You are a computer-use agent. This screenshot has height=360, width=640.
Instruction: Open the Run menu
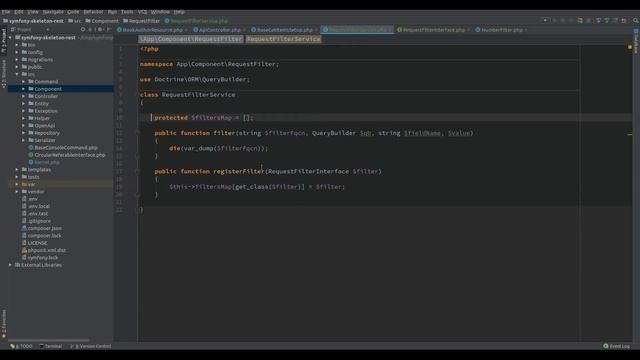click(x=112, y=12)
